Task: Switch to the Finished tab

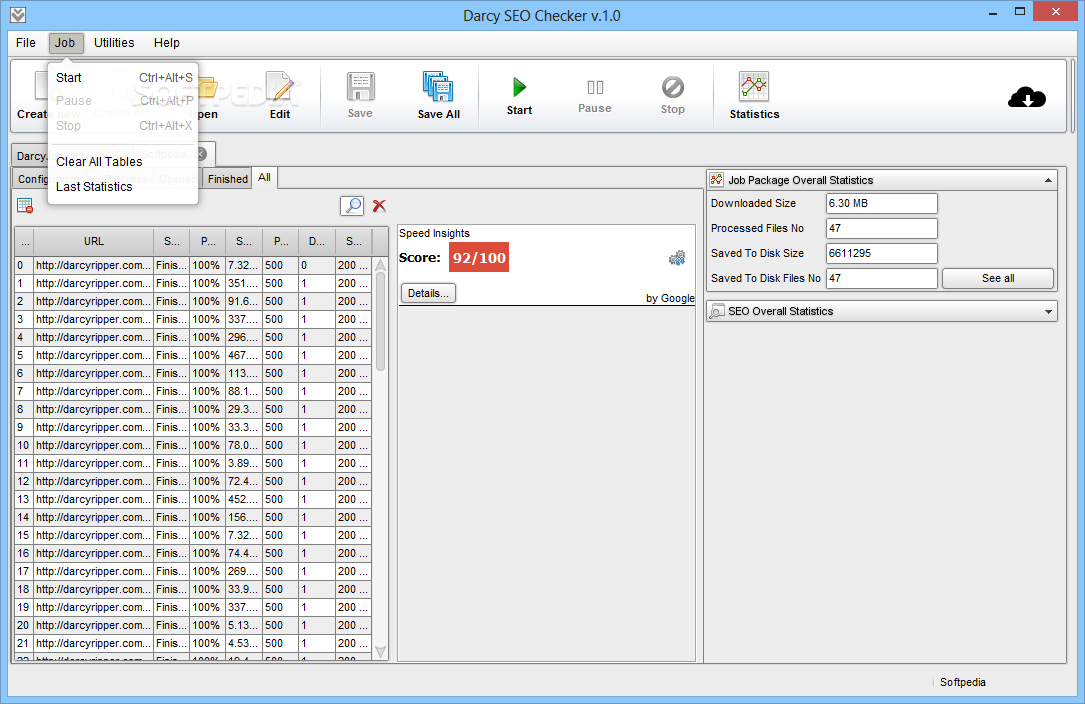Action: click(227, 179)
